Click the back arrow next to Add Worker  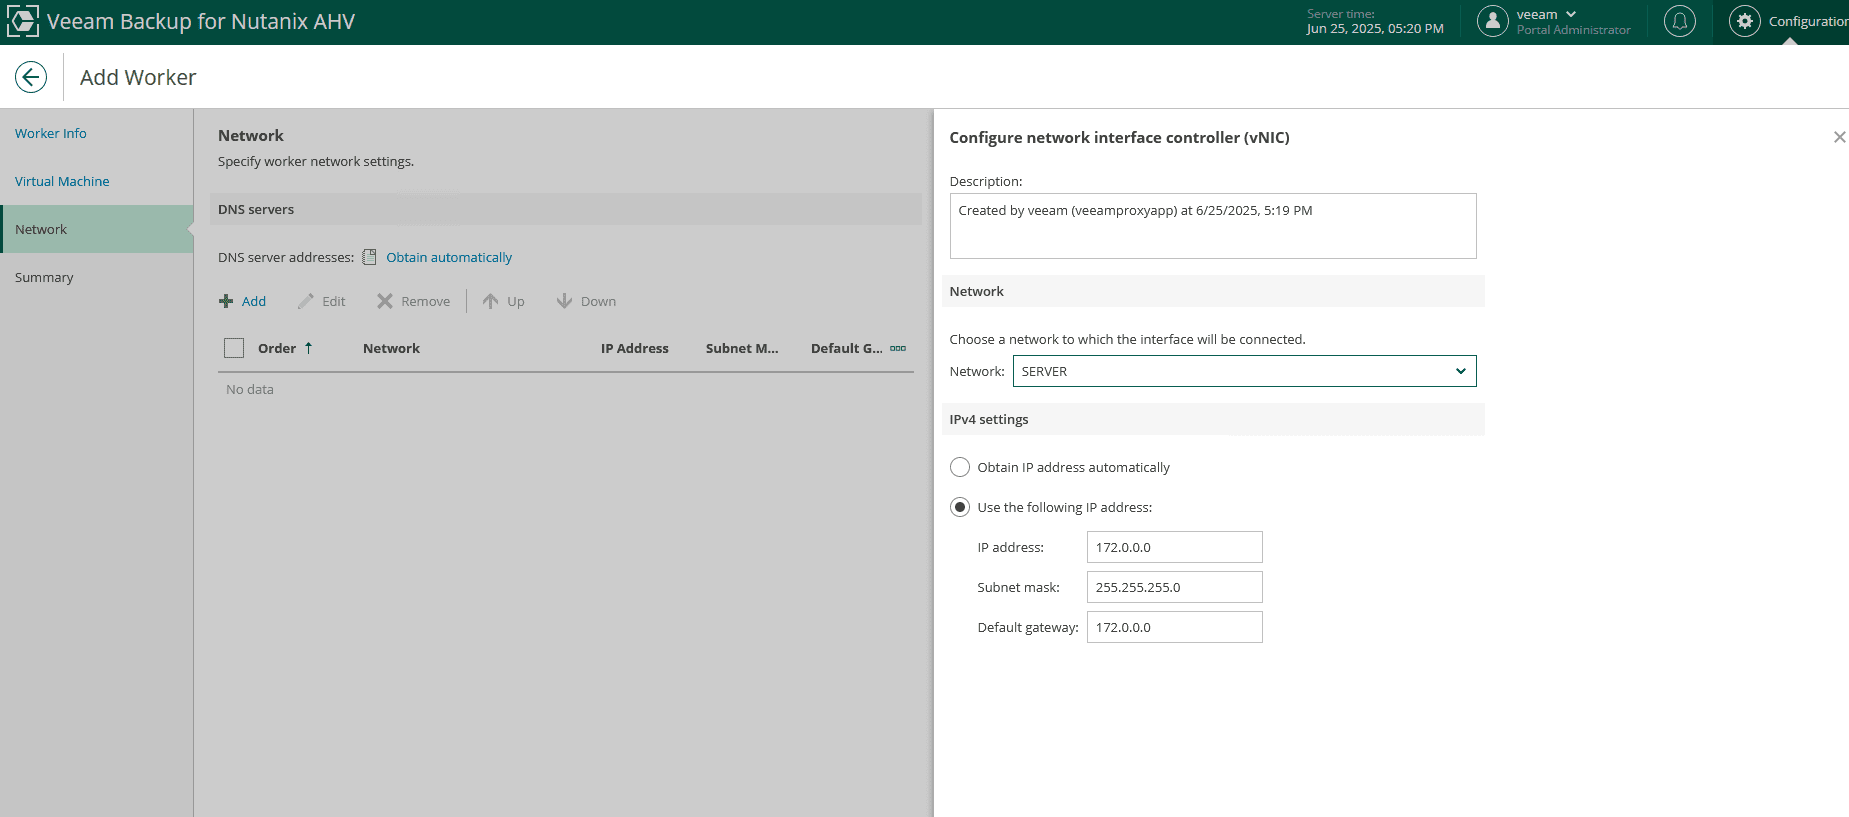[31, 77]
